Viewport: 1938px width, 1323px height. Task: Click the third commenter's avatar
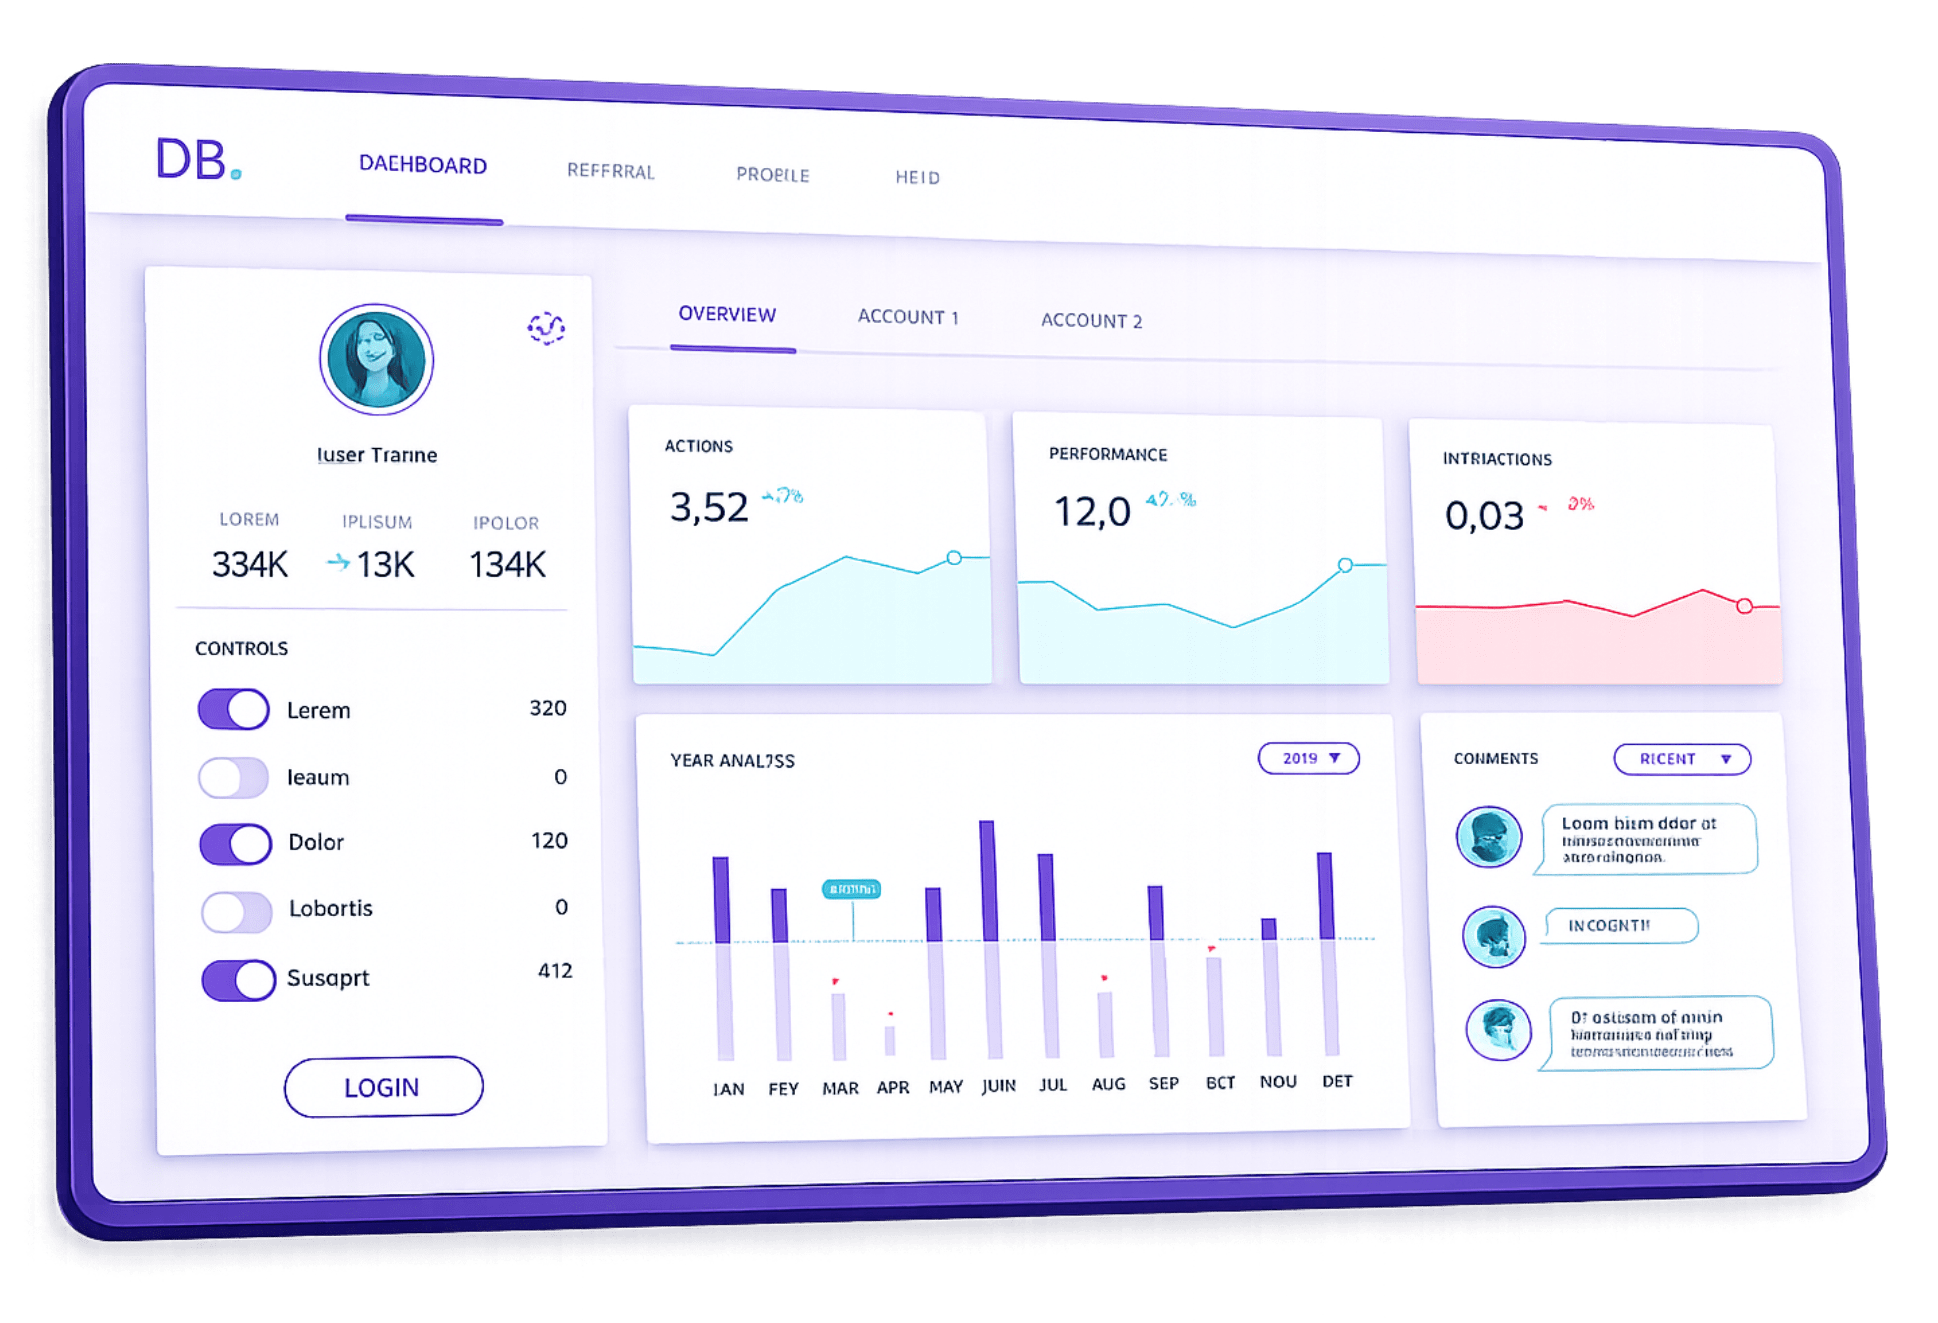point(1499,1030)
